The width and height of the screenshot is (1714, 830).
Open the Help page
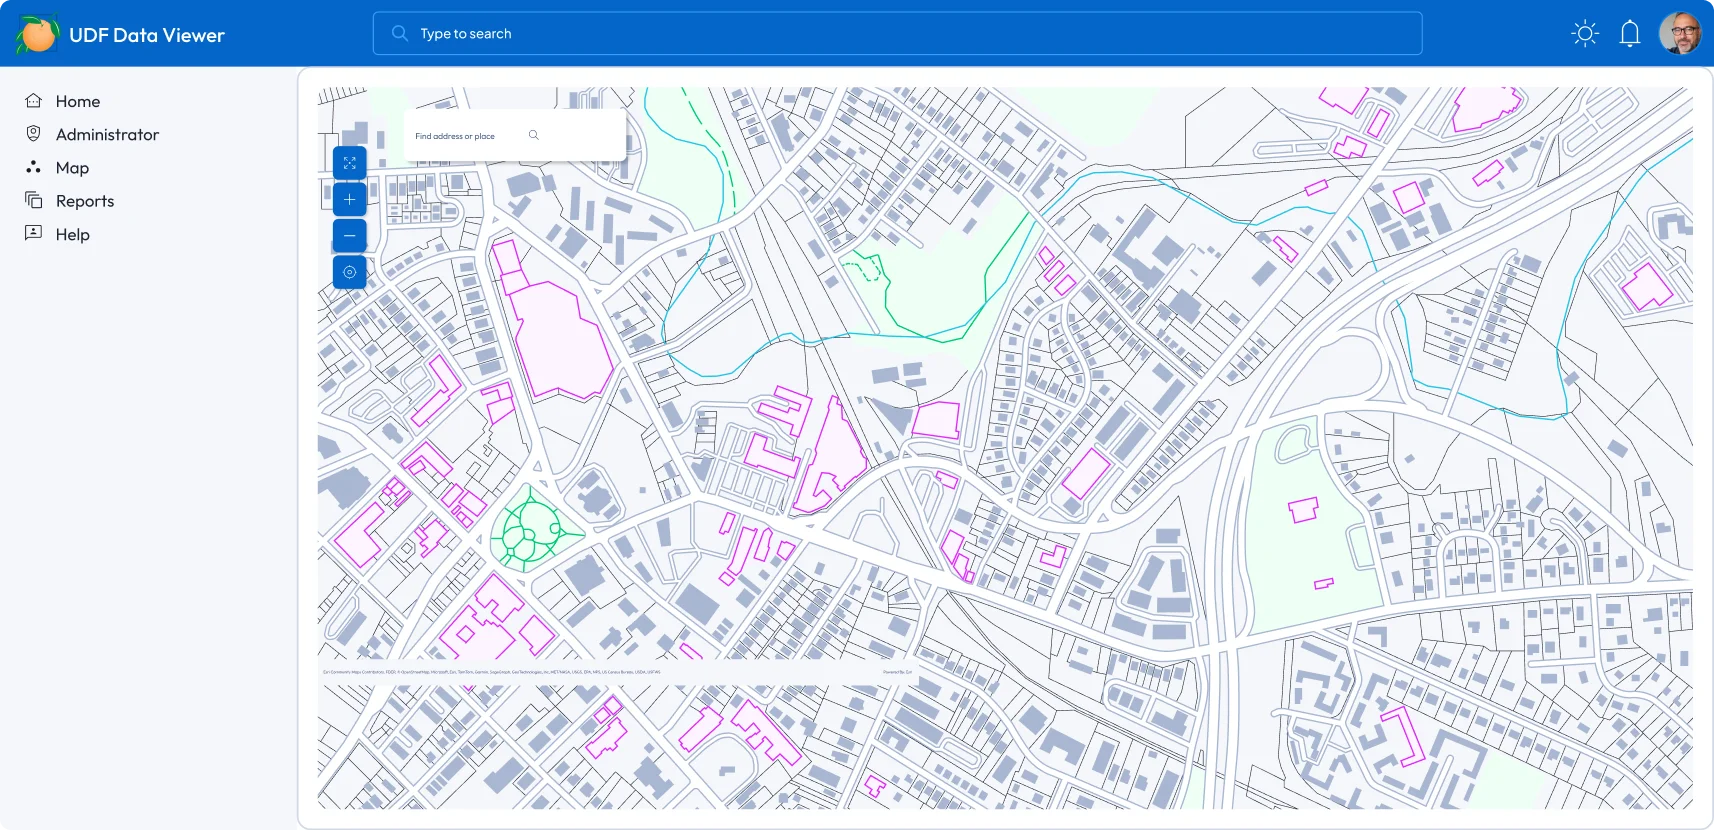(x=73, y=234)
